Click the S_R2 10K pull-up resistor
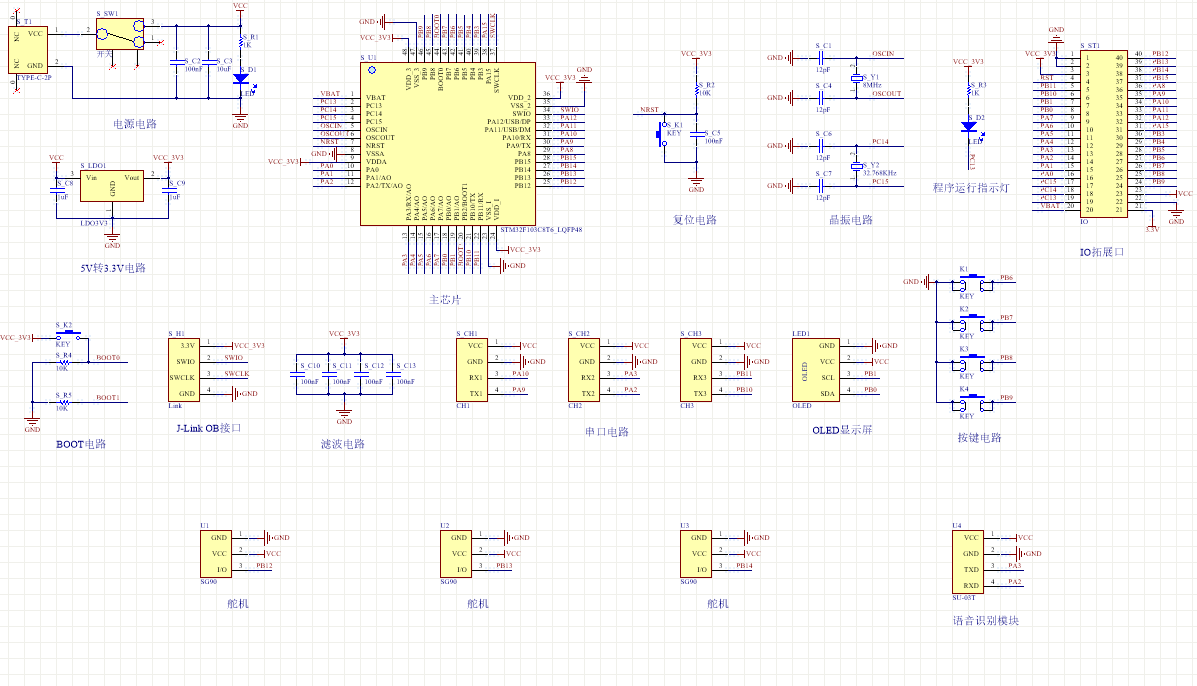 pos(697,89)
